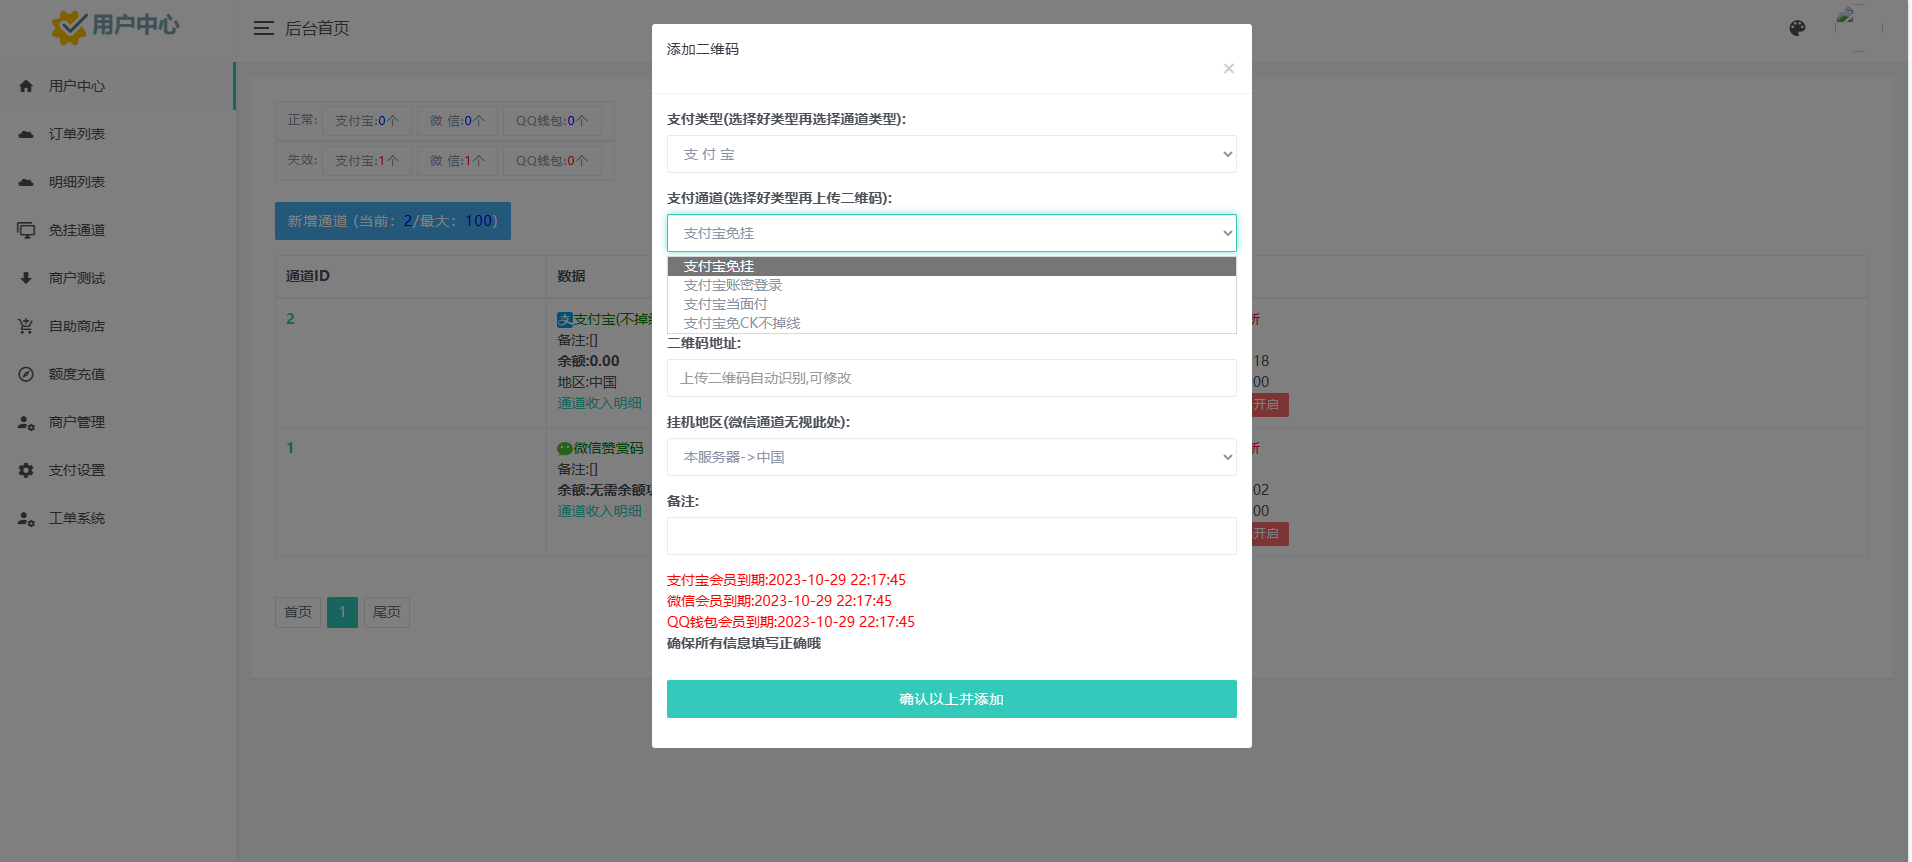Click 支付宝会员到期 expiry notice text
The width and height of the screenshot is (1912, 862).
(x=786, y=580)
